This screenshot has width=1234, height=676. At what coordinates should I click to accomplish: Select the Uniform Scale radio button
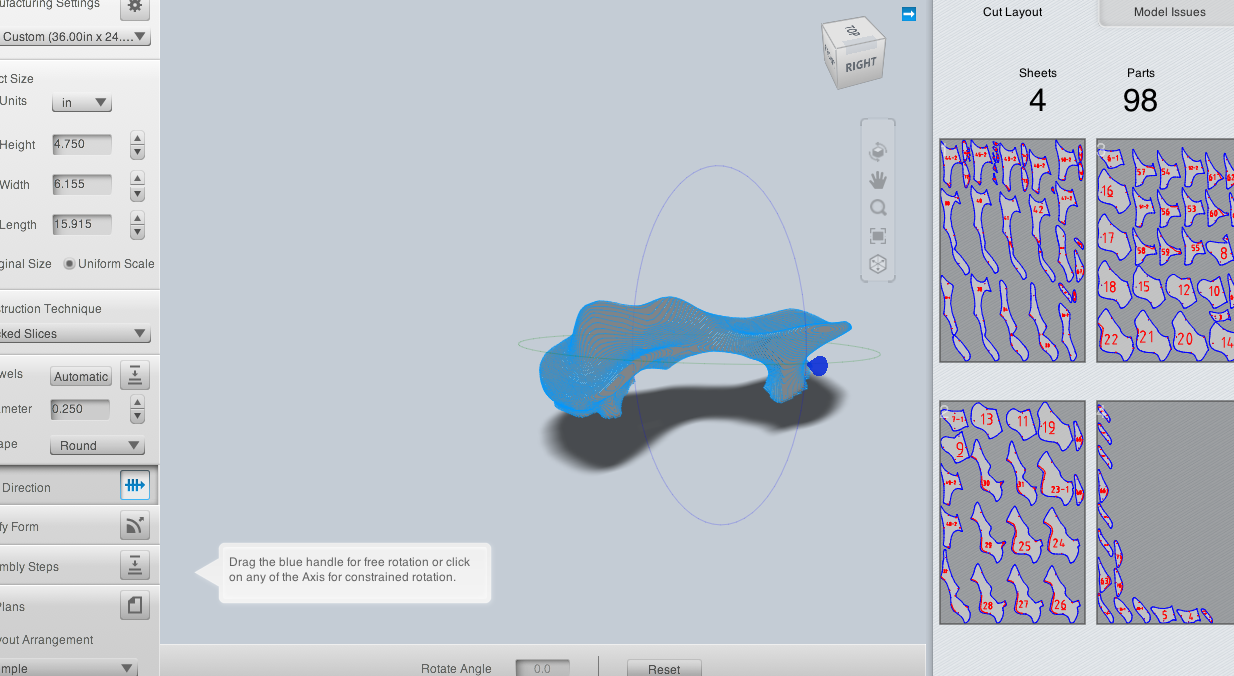click(69, 264)
